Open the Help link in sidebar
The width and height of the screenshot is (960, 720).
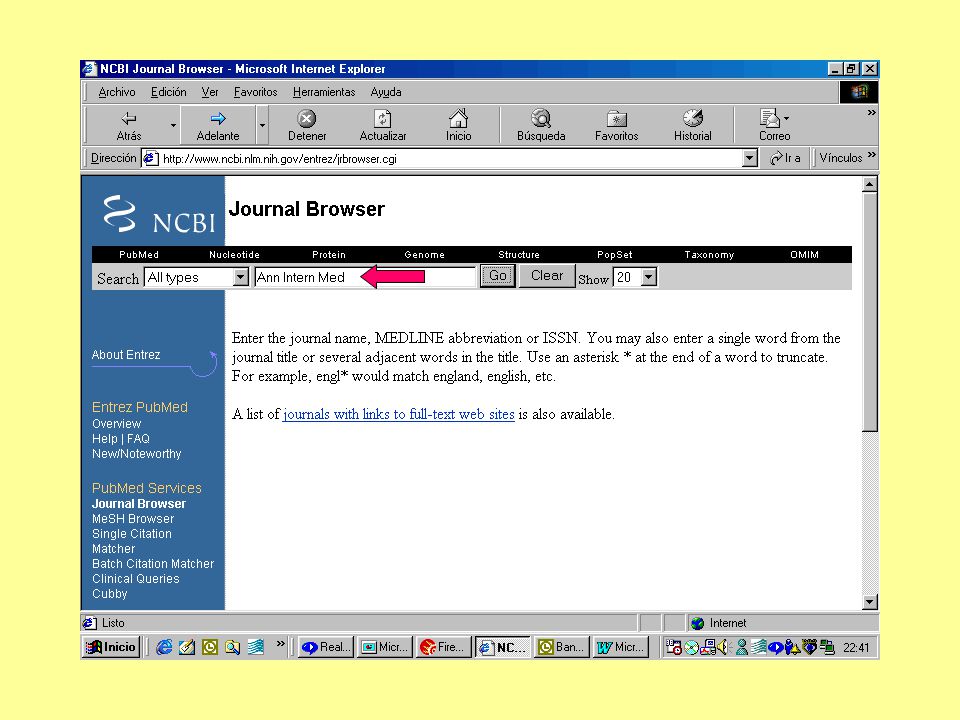[x=104, y=439]
